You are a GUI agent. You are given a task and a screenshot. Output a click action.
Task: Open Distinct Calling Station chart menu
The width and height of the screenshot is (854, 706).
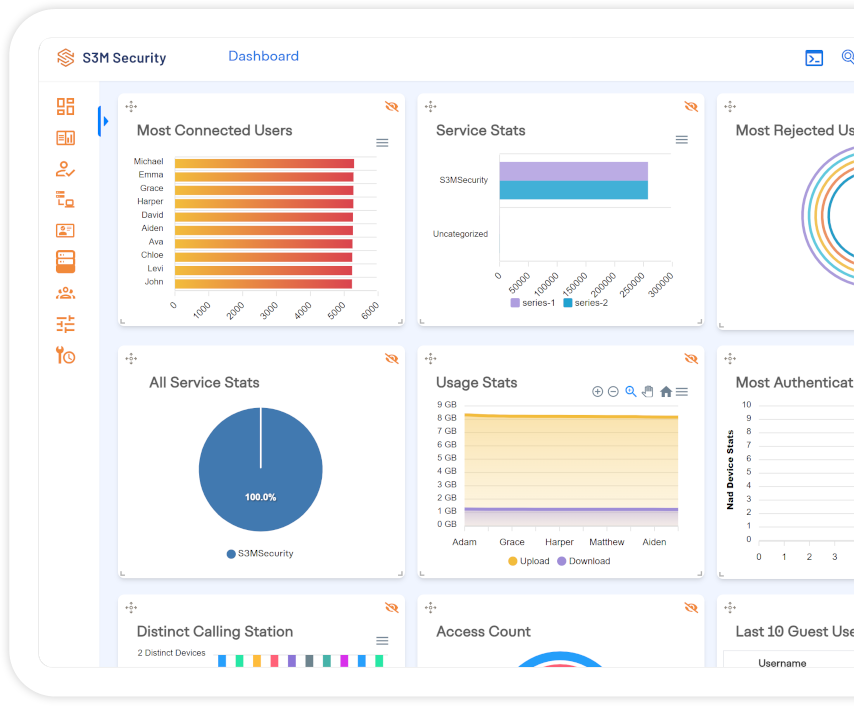(x=382, y=641)
